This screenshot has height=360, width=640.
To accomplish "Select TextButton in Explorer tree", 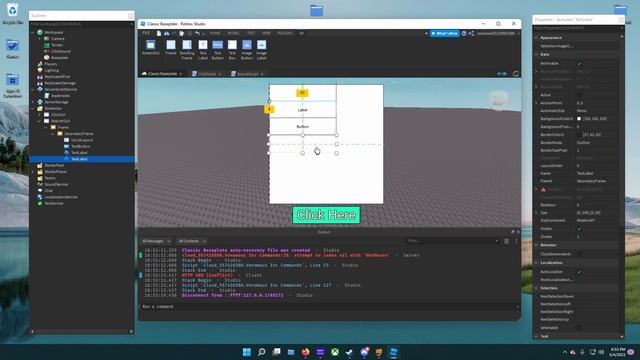I will pyautogui.click(x=80, y=146).
